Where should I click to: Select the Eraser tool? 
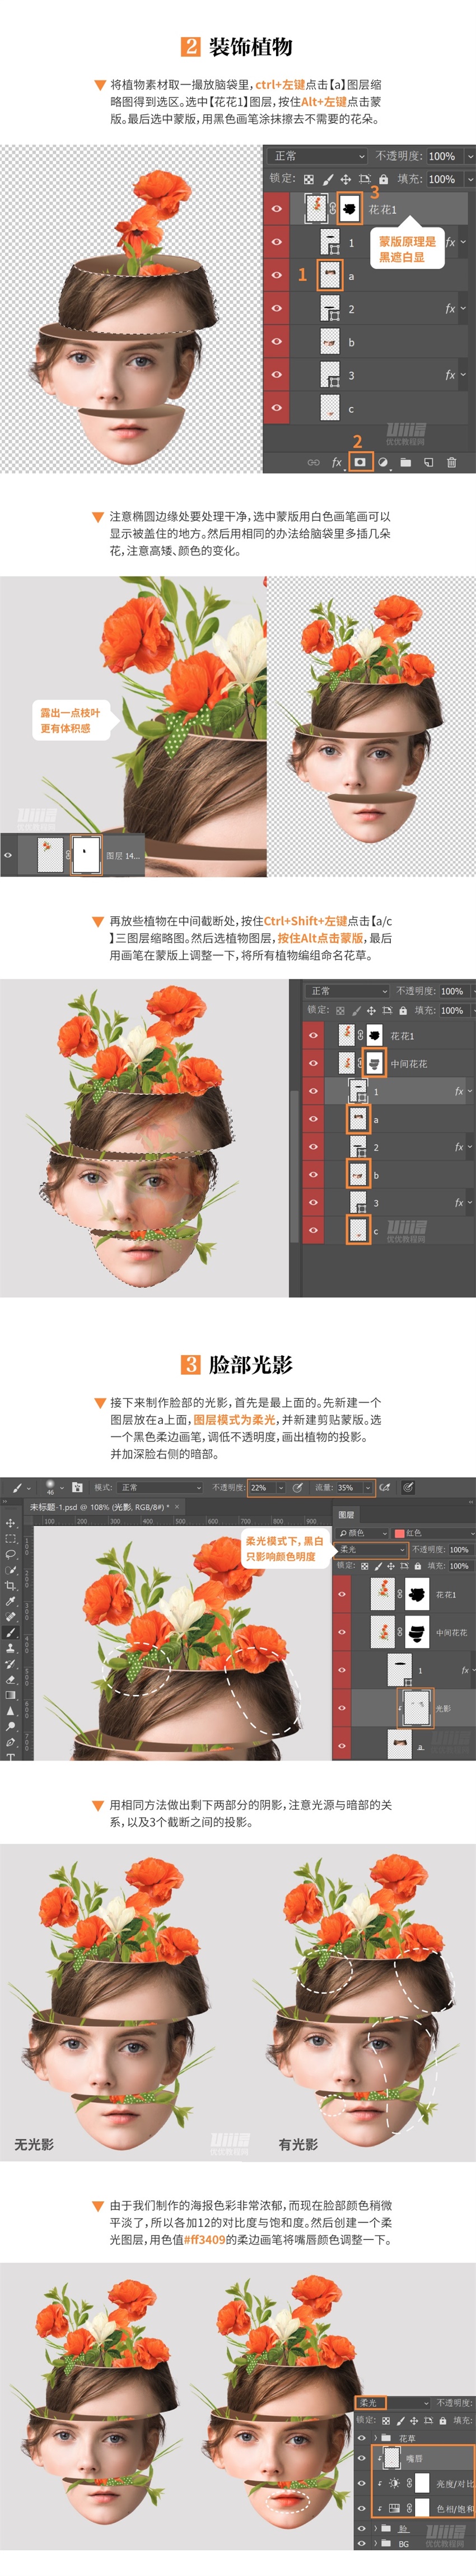tap(10, 1679)
